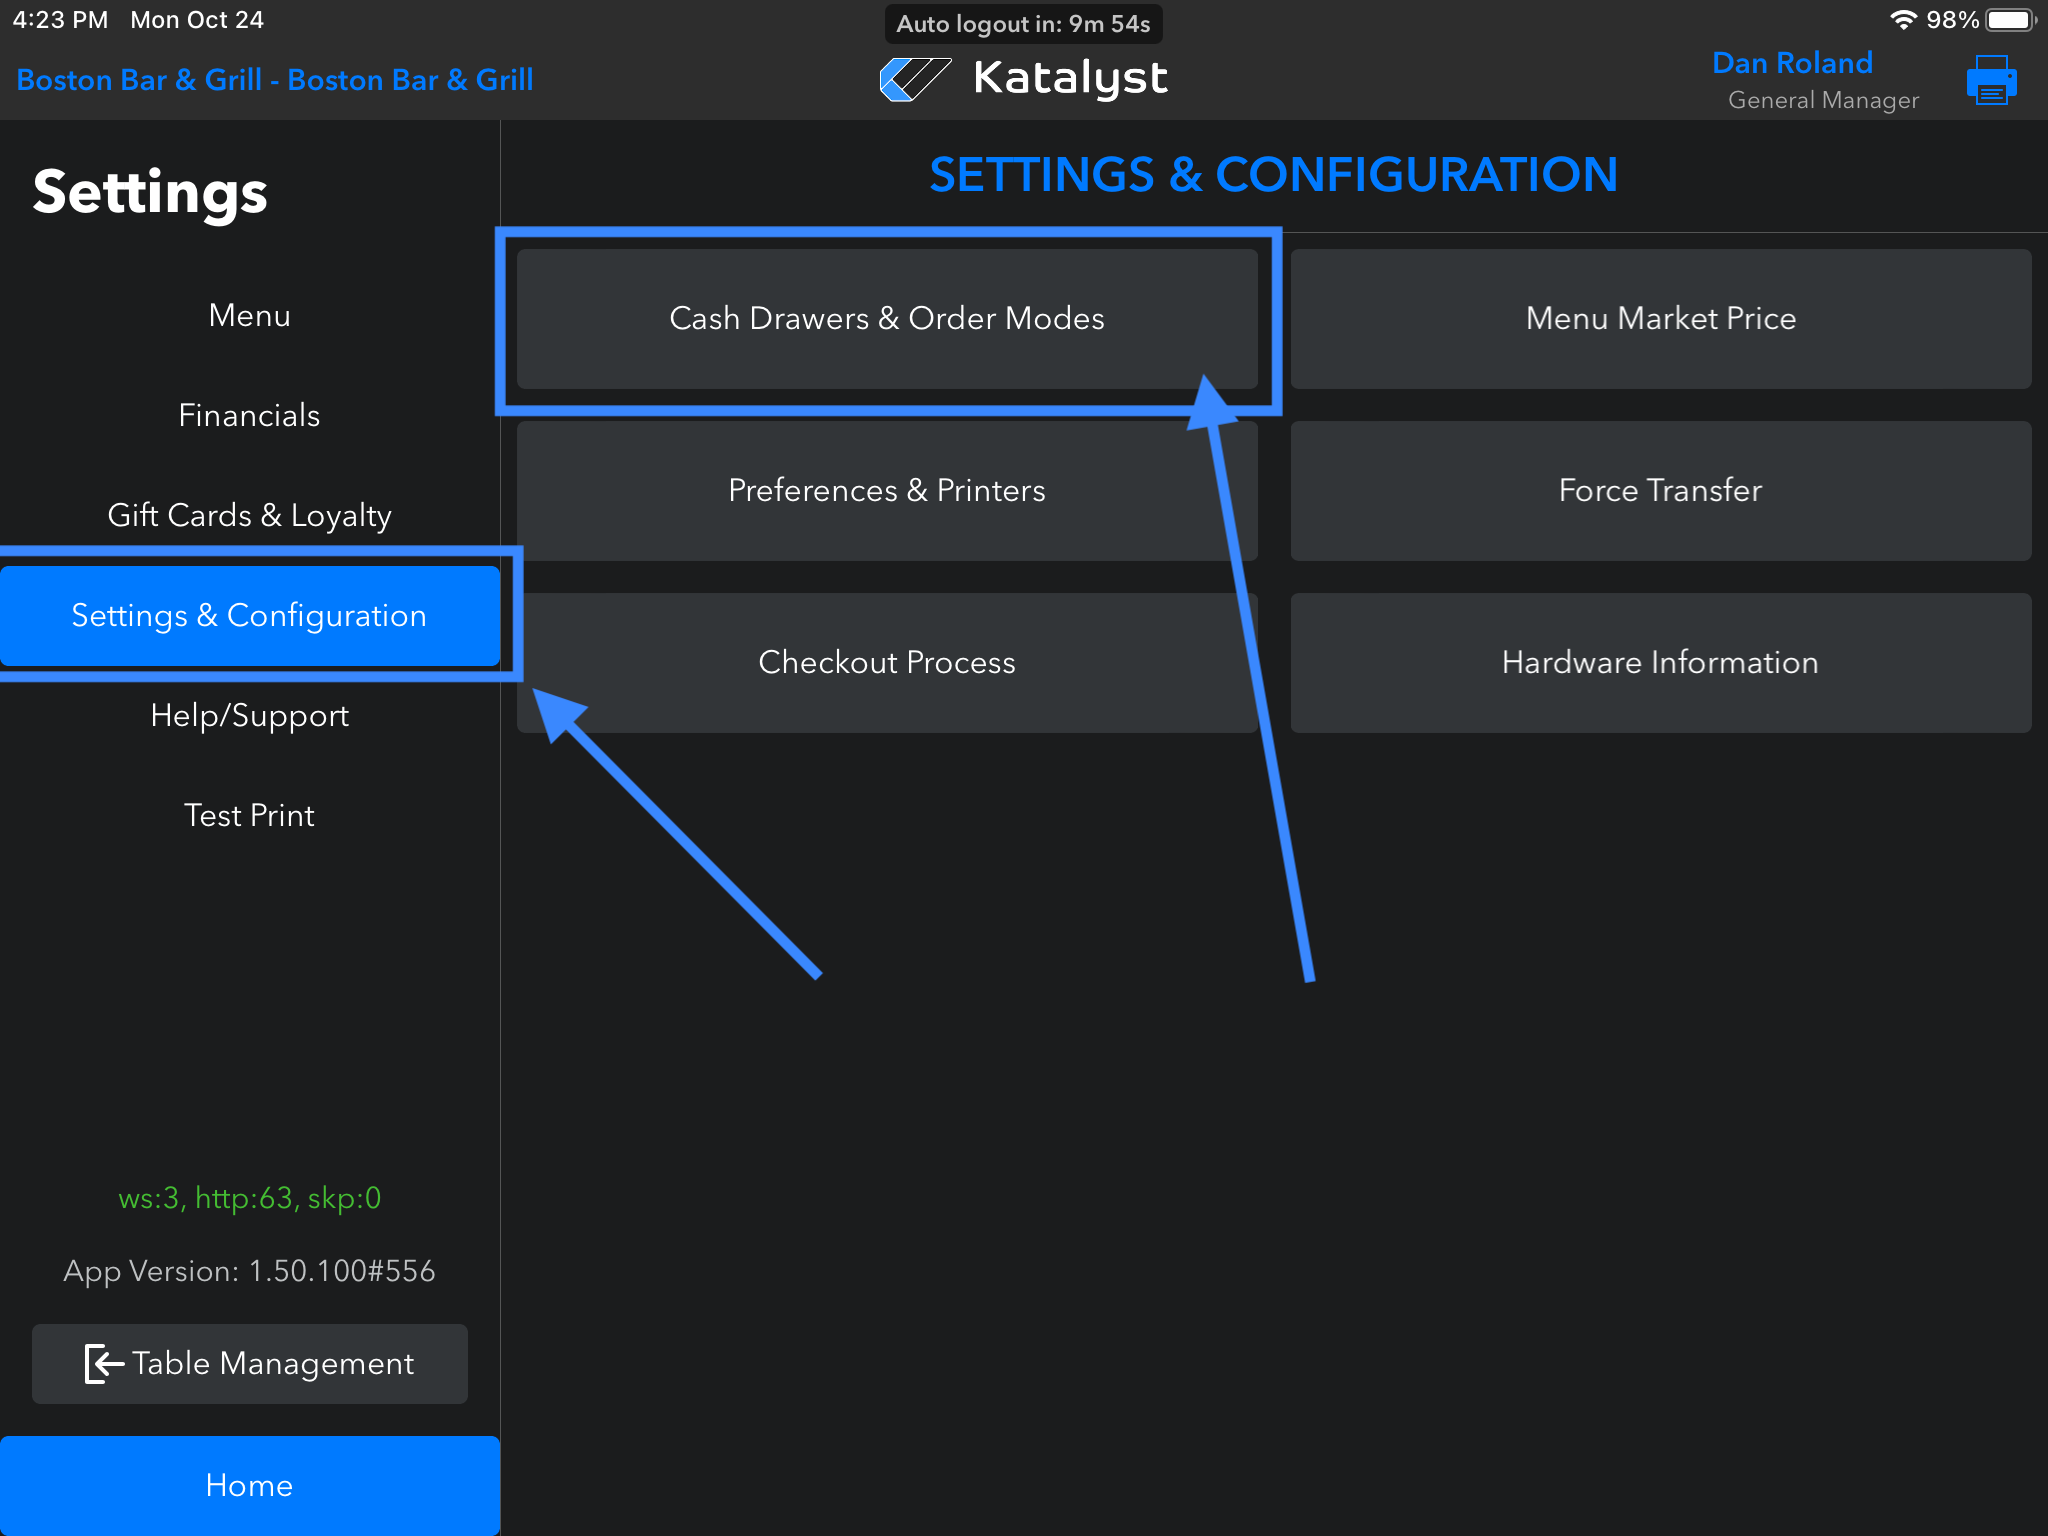Select Force Transfer option
This screenshot has width=2048, height=1536.
pos(1660,491)
